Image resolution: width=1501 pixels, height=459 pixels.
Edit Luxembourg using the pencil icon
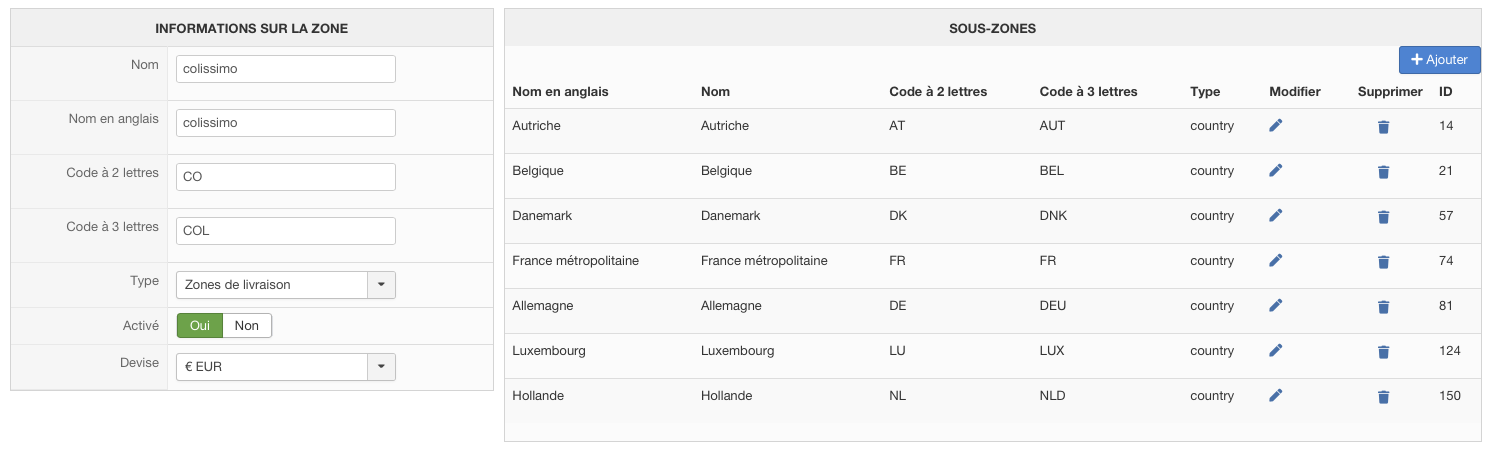point(1275,351)
